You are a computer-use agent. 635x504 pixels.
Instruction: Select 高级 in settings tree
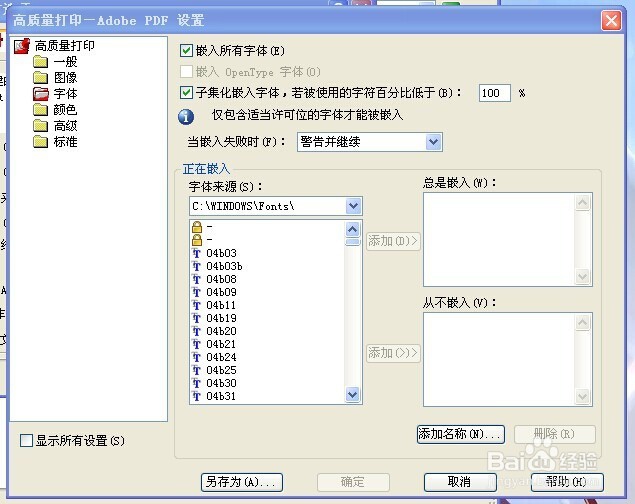coord(65,126)
